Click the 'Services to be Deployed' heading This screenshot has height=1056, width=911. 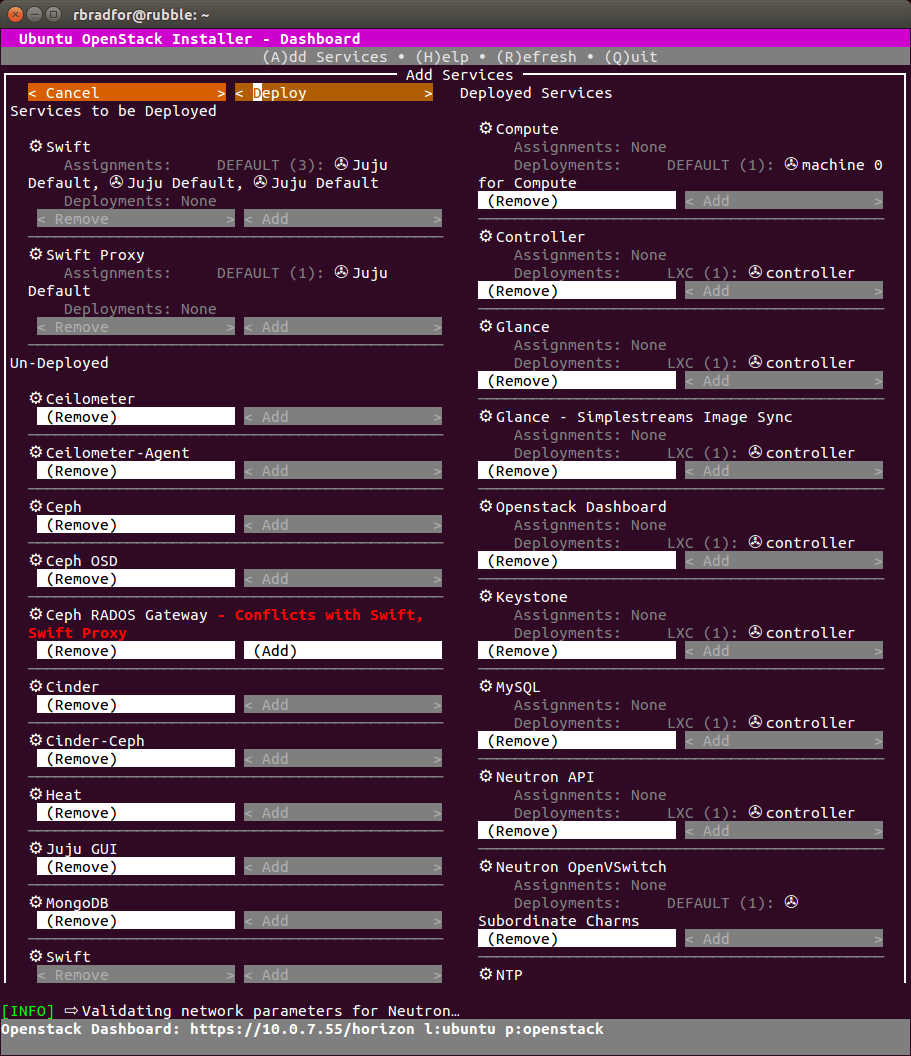113,110
